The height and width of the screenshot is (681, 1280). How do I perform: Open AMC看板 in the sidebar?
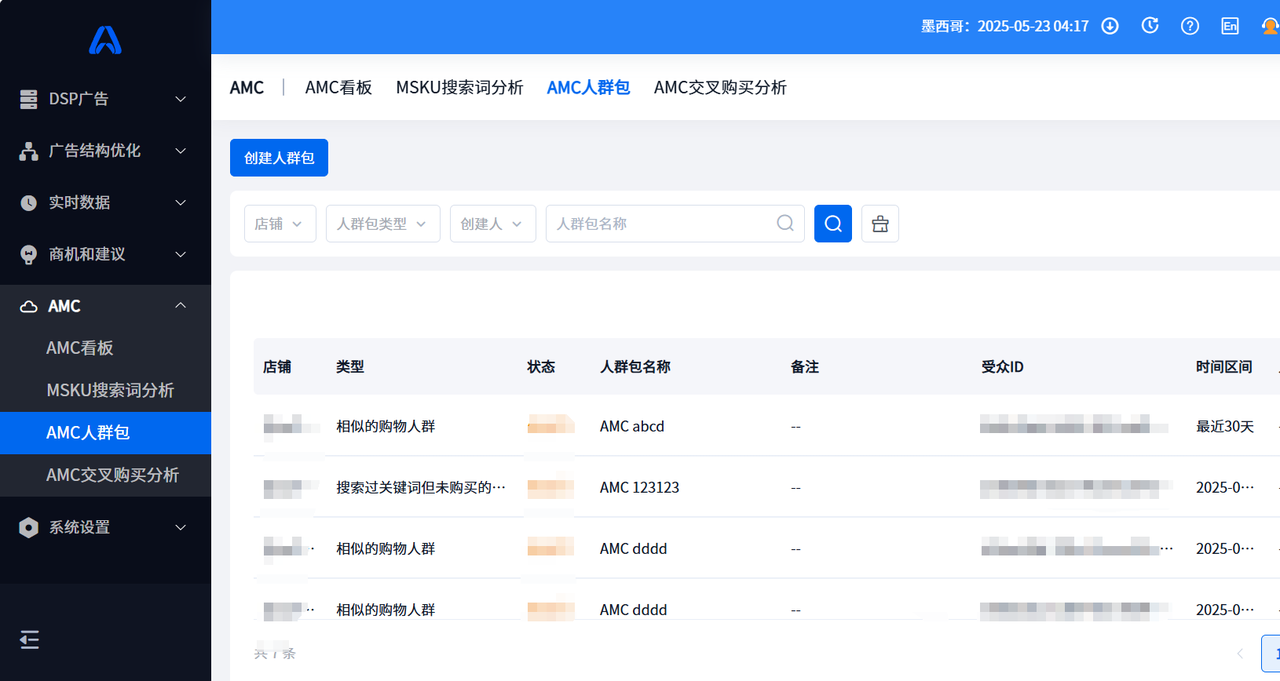click(105, 348)
